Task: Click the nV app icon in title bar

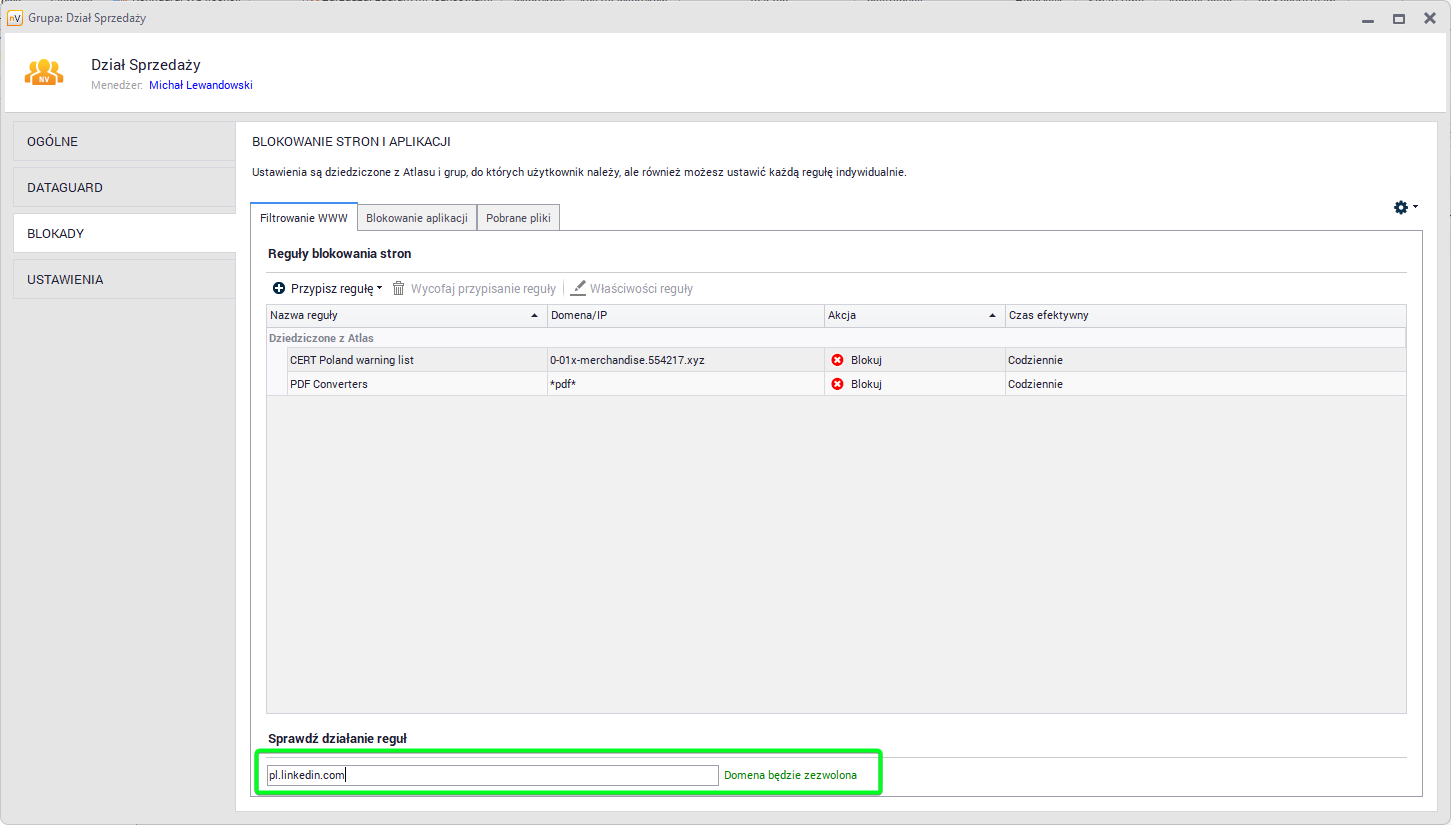Action: coord(15,18)
